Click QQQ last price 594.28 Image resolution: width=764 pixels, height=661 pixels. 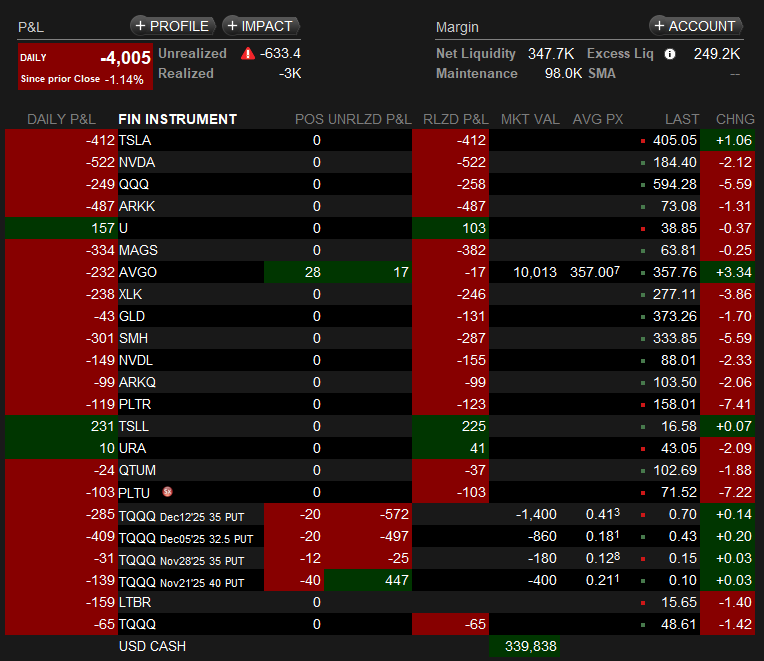tap(675, 184)
